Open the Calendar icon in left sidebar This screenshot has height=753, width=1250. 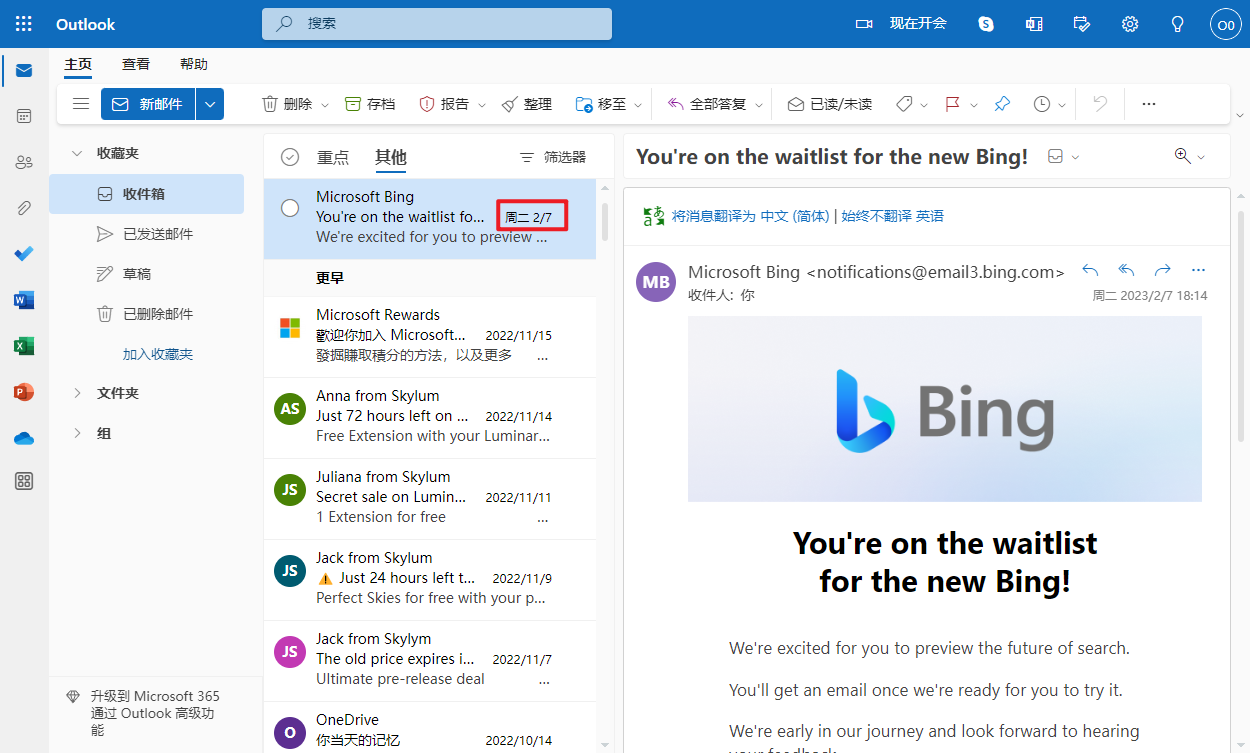tap(24, 116)
